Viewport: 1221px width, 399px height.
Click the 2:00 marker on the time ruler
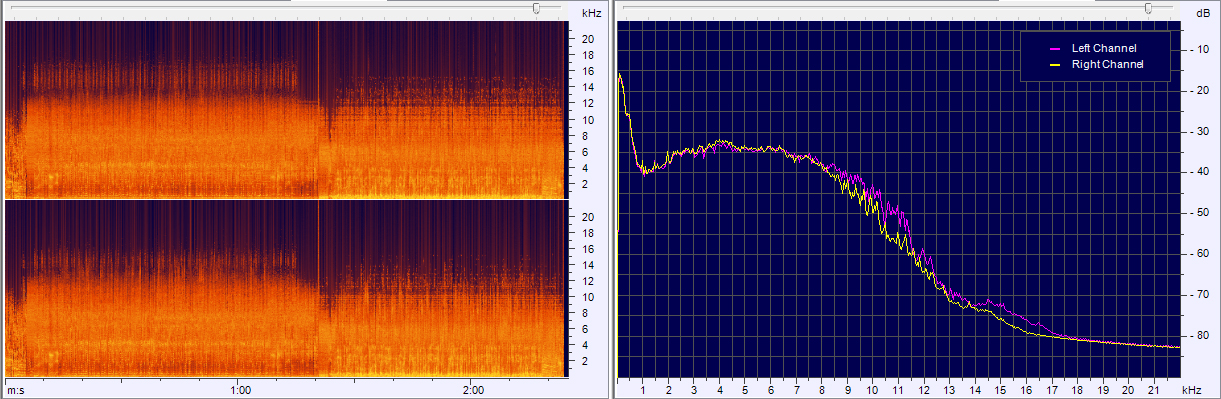474,390
